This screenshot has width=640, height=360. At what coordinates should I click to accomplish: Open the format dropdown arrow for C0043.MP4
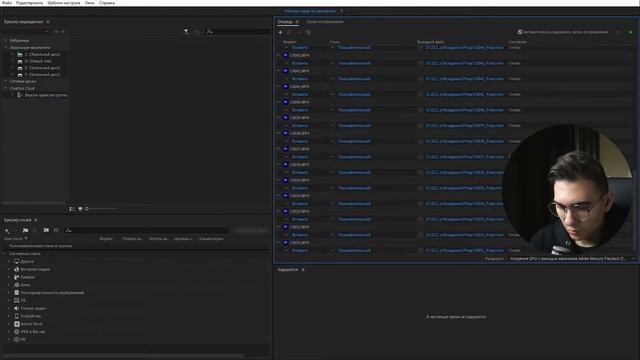pos(286,63)
